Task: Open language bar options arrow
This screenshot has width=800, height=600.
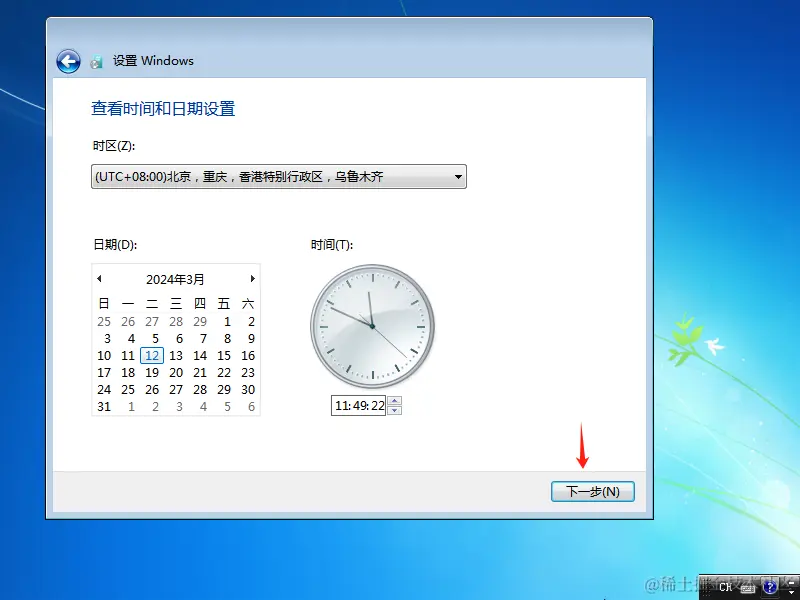Action: pos(791,592)
